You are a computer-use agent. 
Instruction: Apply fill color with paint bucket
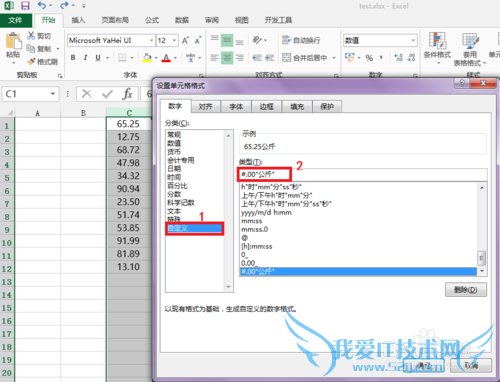[x=147, y=58]
